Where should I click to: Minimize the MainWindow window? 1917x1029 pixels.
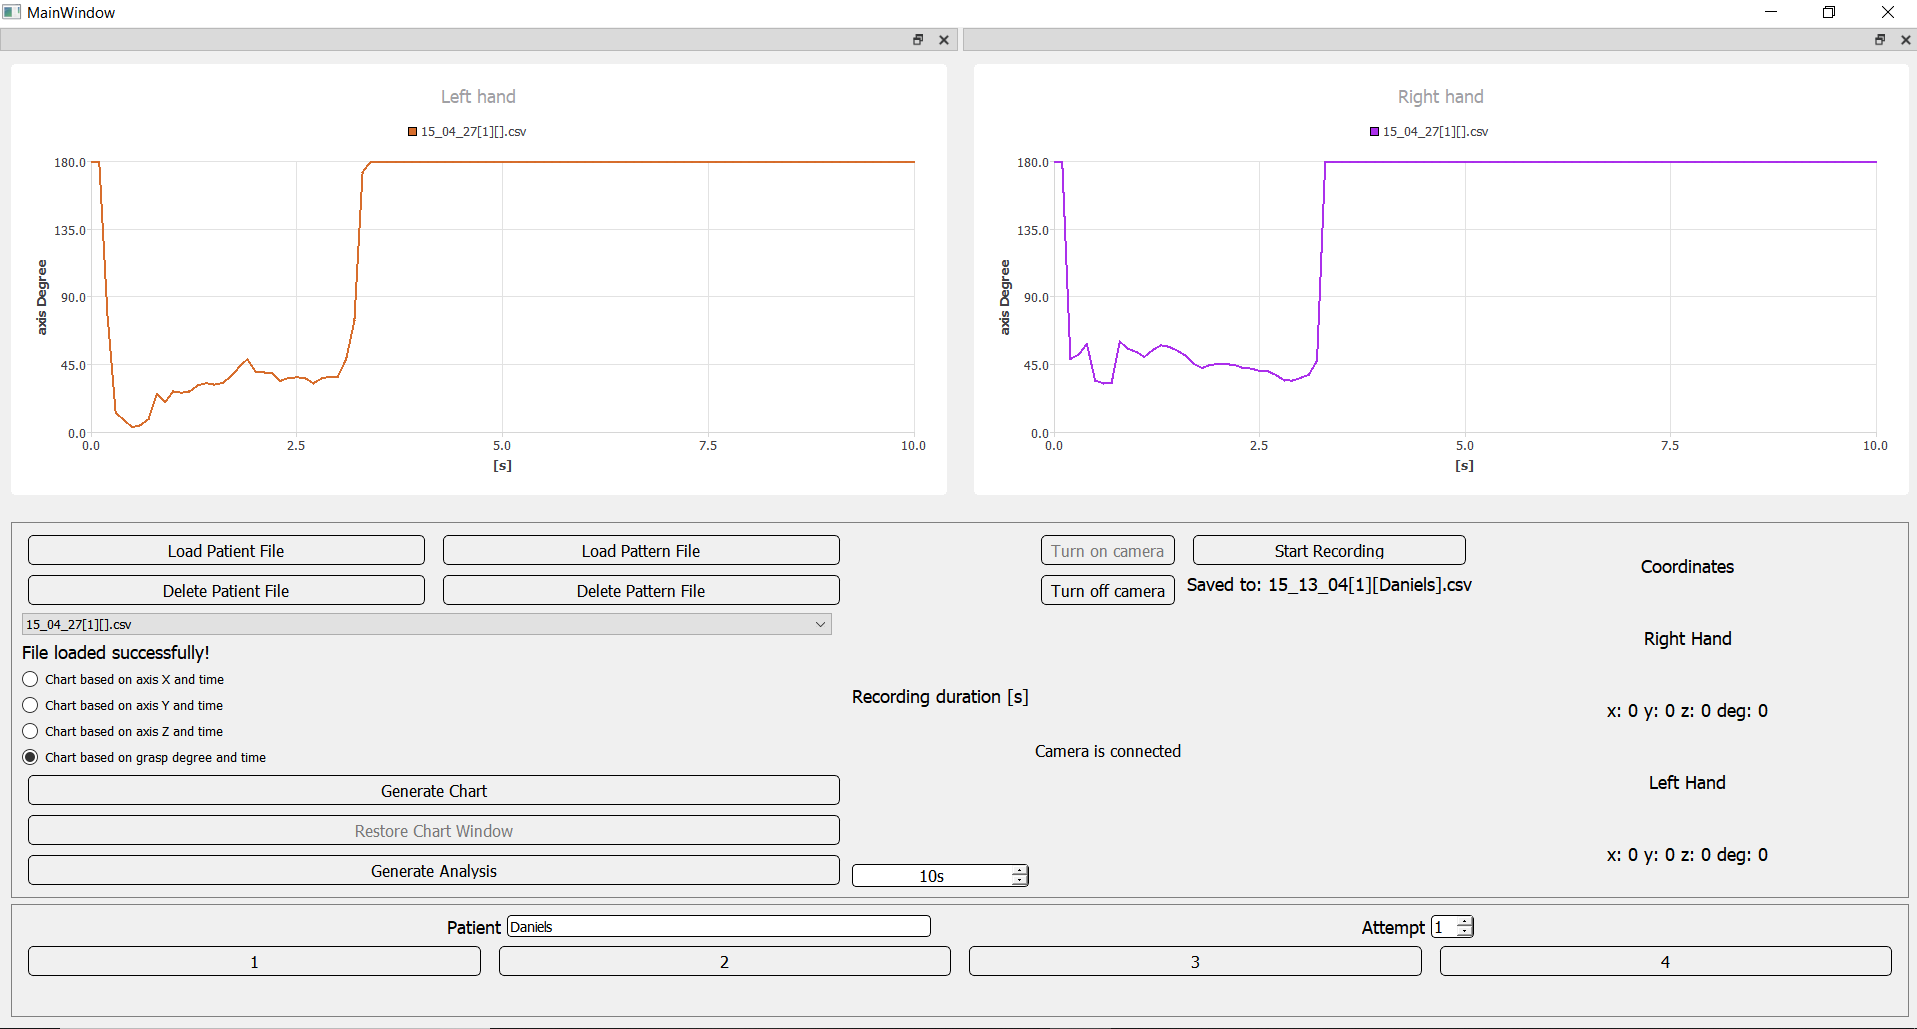1771,12
